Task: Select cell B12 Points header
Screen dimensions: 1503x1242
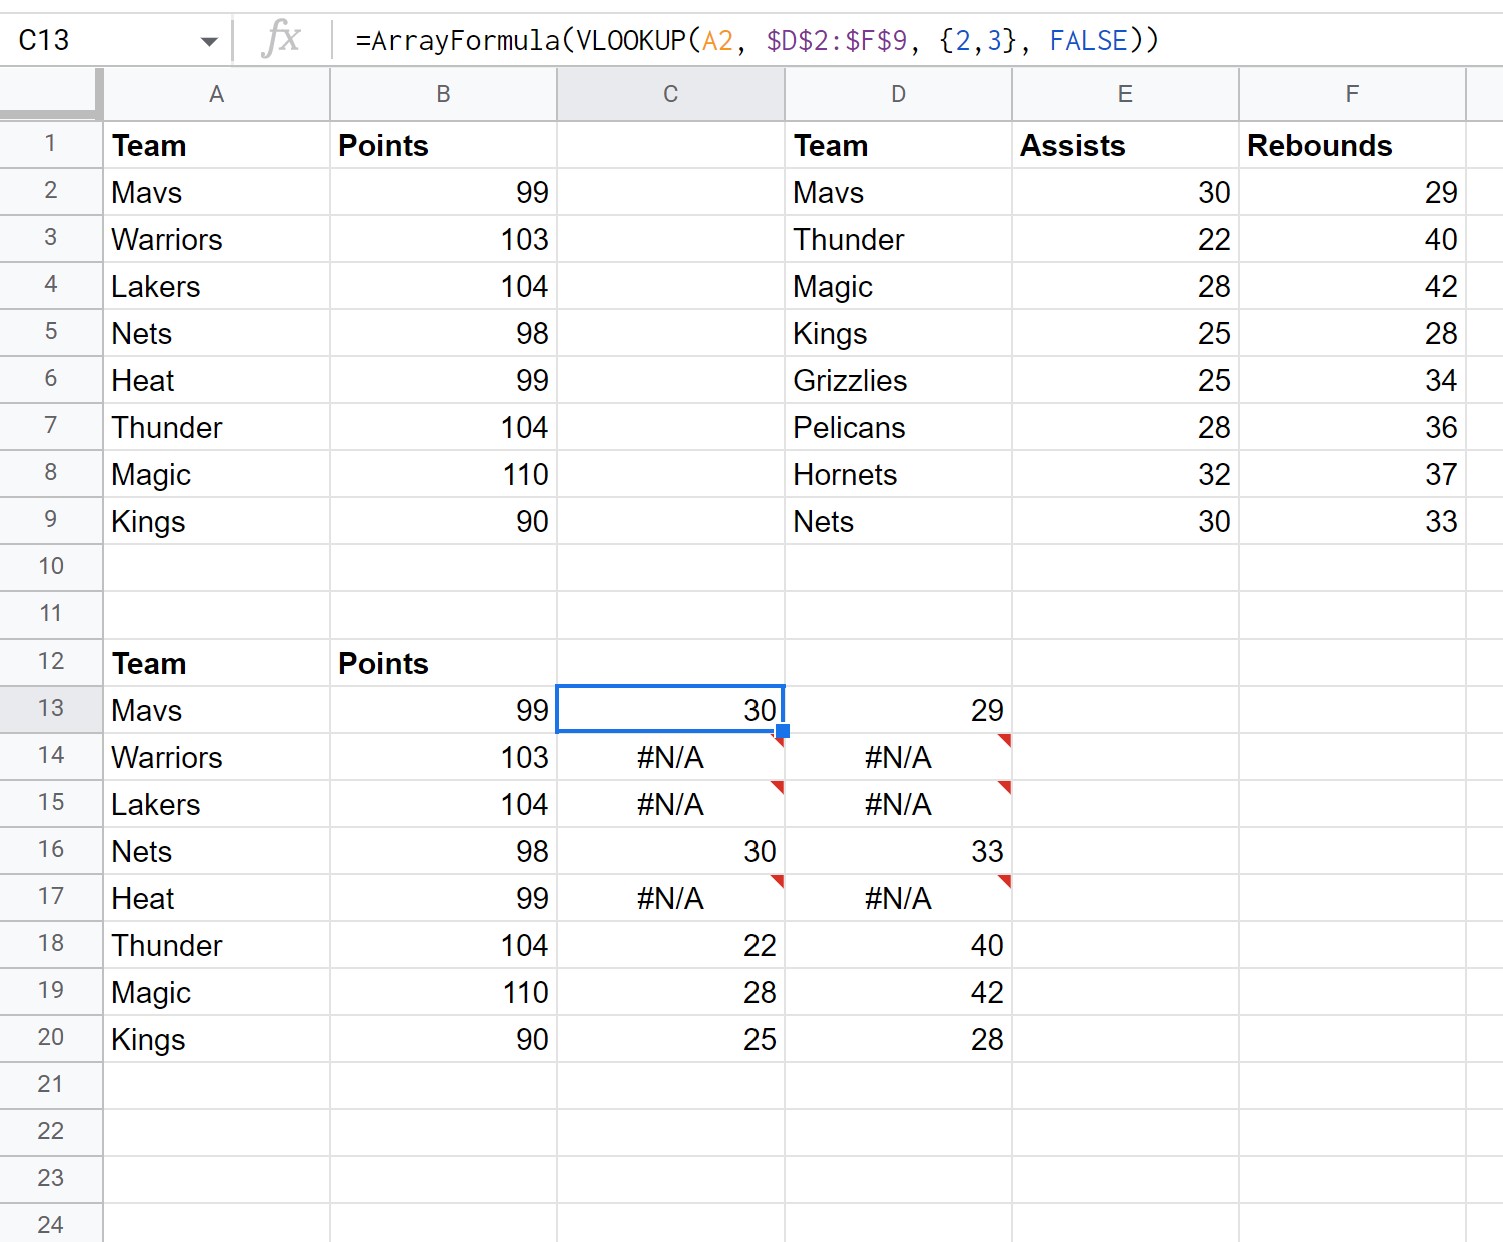Action: tap(443, 663)
